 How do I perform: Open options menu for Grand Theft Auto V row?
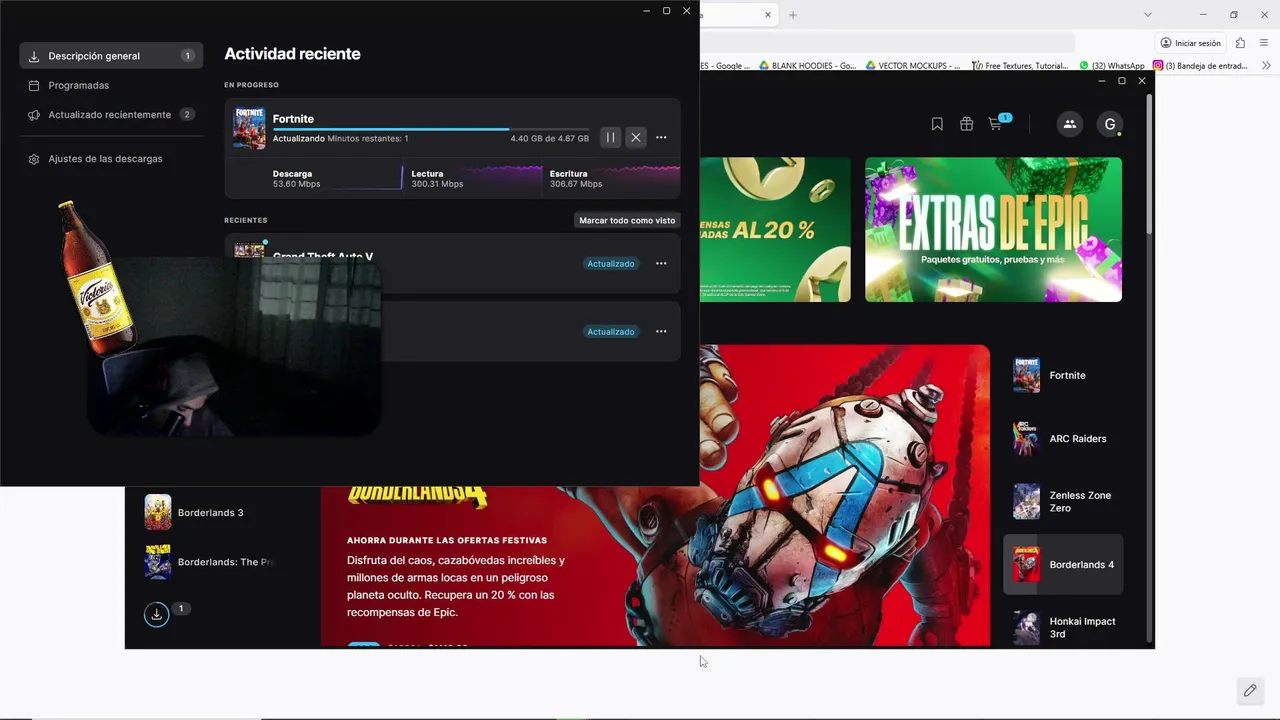(661, 263)
